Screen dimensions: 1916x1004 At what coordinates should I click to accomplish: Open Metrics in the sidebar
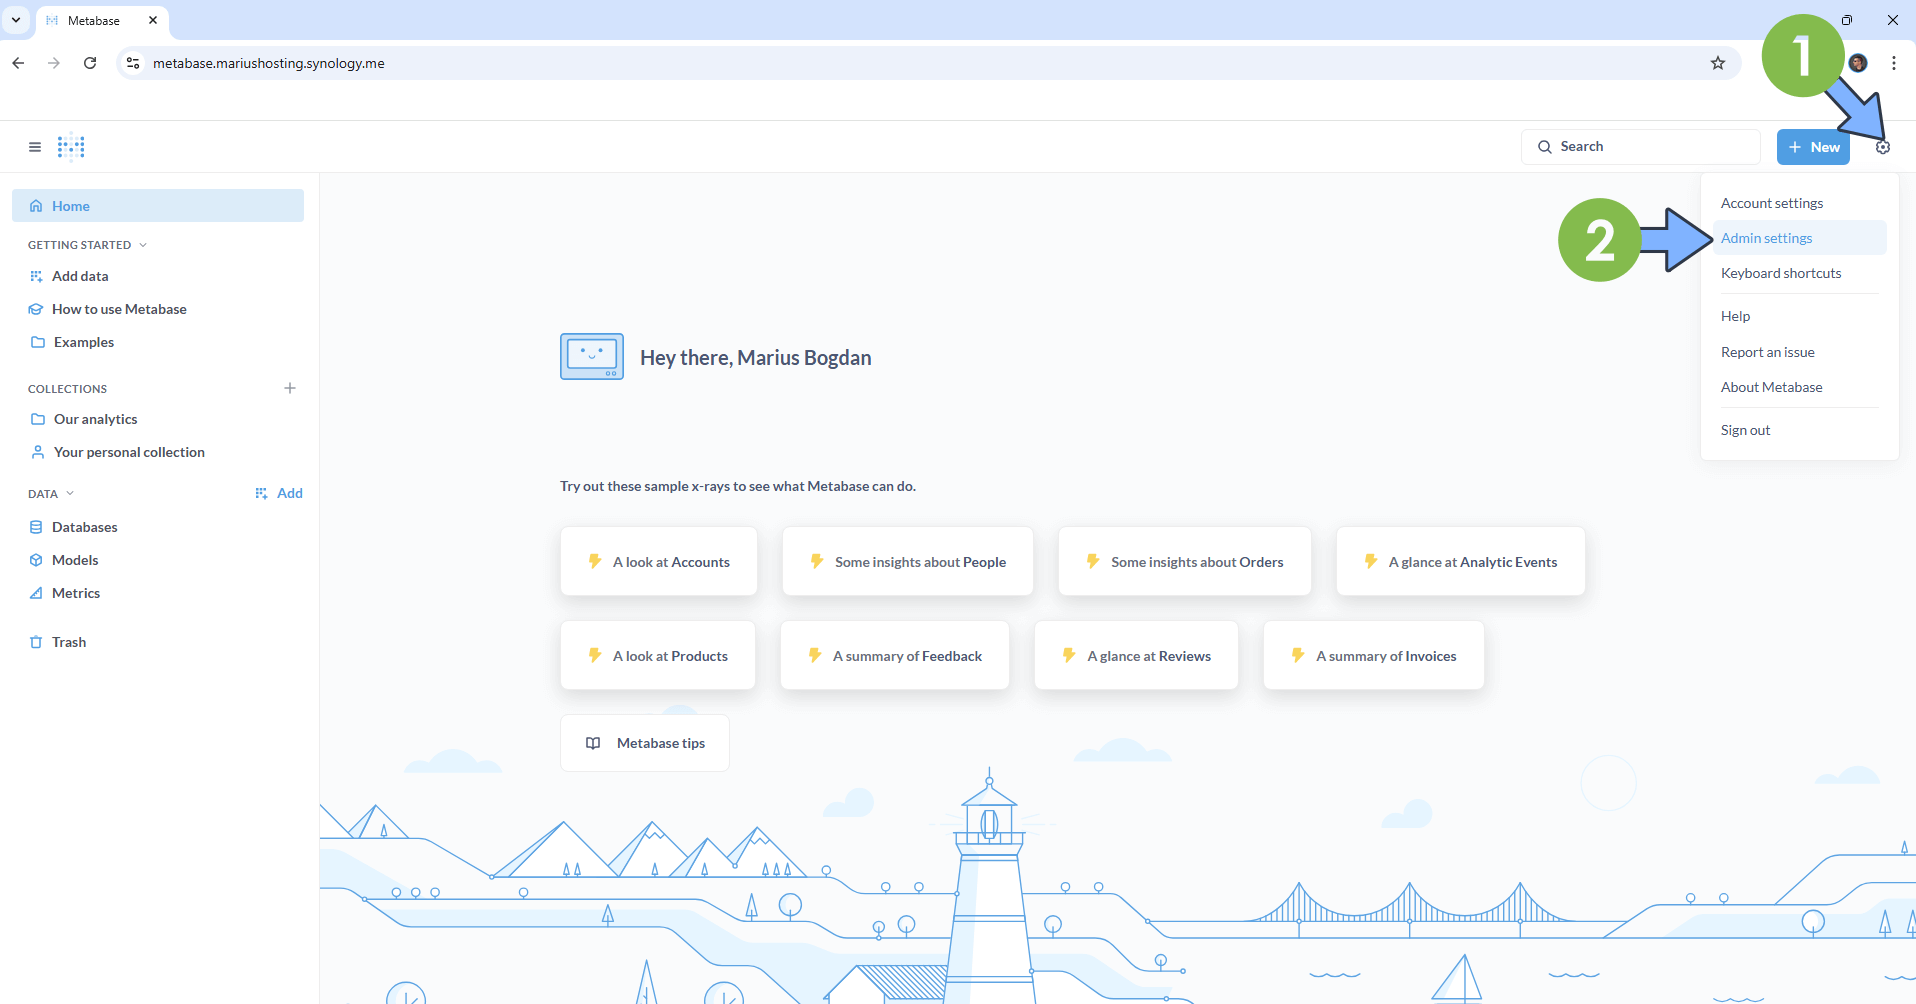(76, 593)
